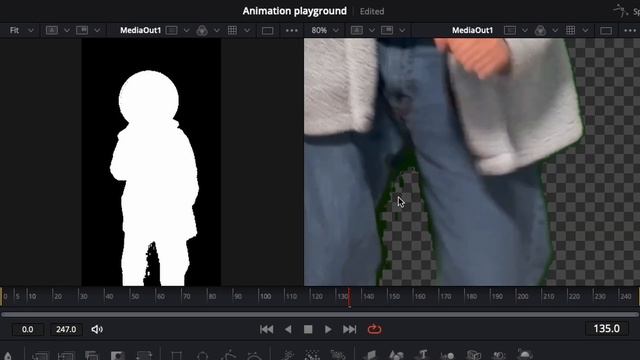Click the red playhead on the time ruler
This screenshot has width=640, height=360.
349,297
